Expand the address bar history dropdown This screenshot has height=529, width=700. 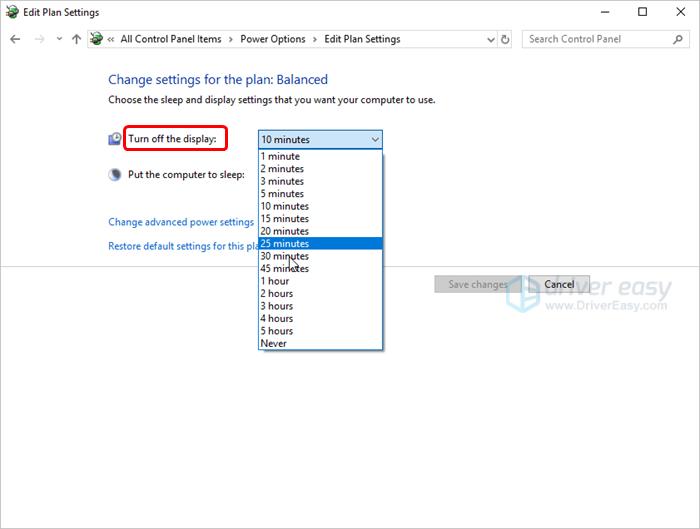click(491, 39)
